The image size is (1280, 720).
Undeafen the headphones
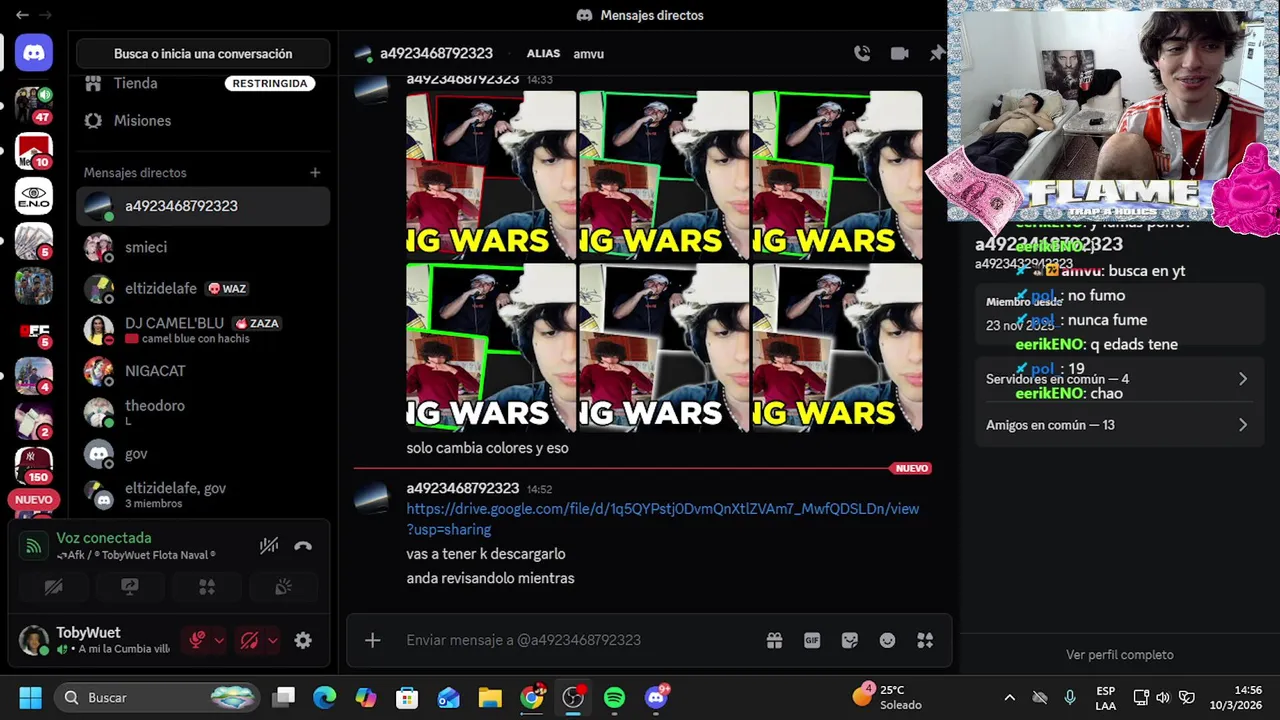[249, 640]
